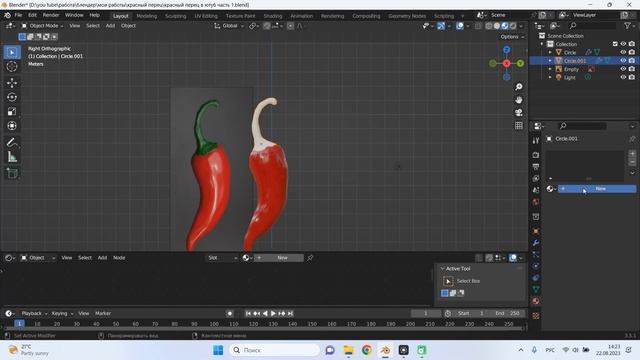Switch to the Shading workspace tab
The width and height of the screenshot is (640, 360).
273,16
